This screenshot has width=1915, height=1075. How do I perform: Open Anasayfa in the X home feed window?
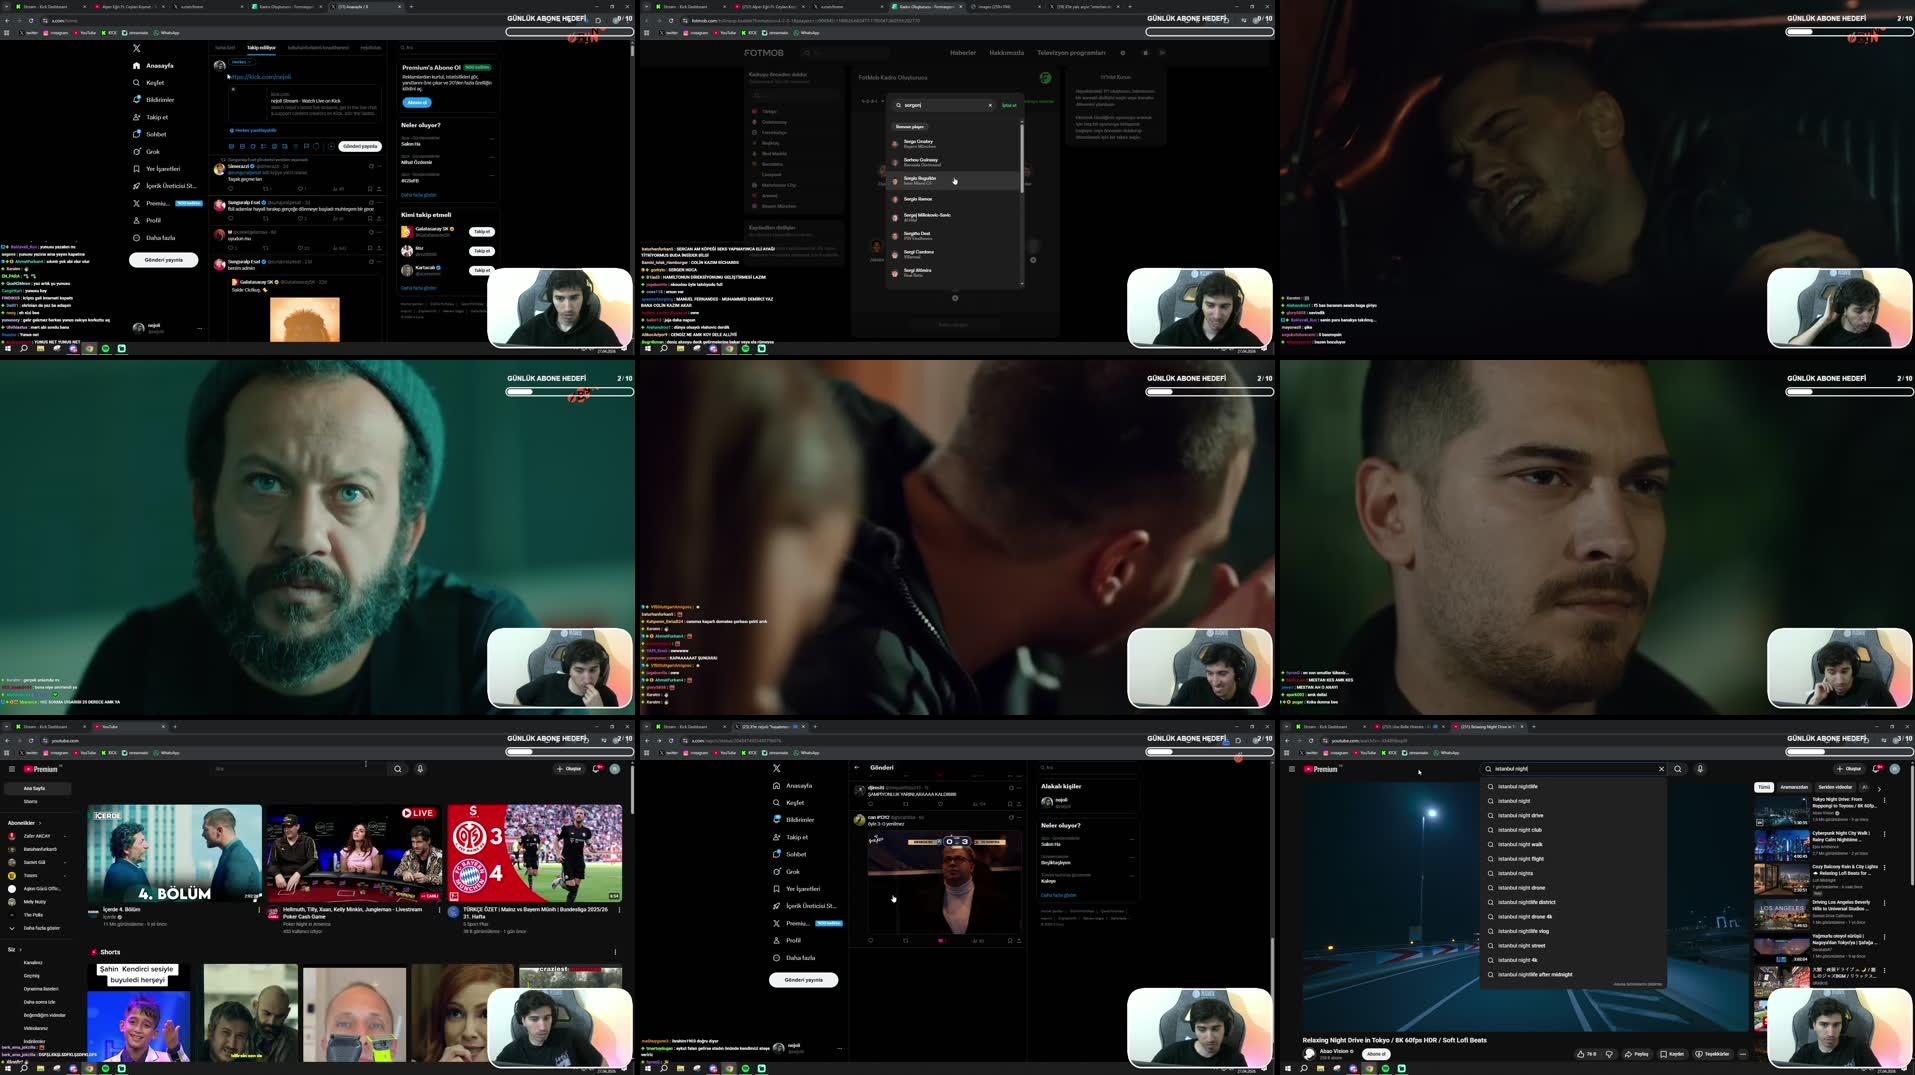[x=154, y=66]
